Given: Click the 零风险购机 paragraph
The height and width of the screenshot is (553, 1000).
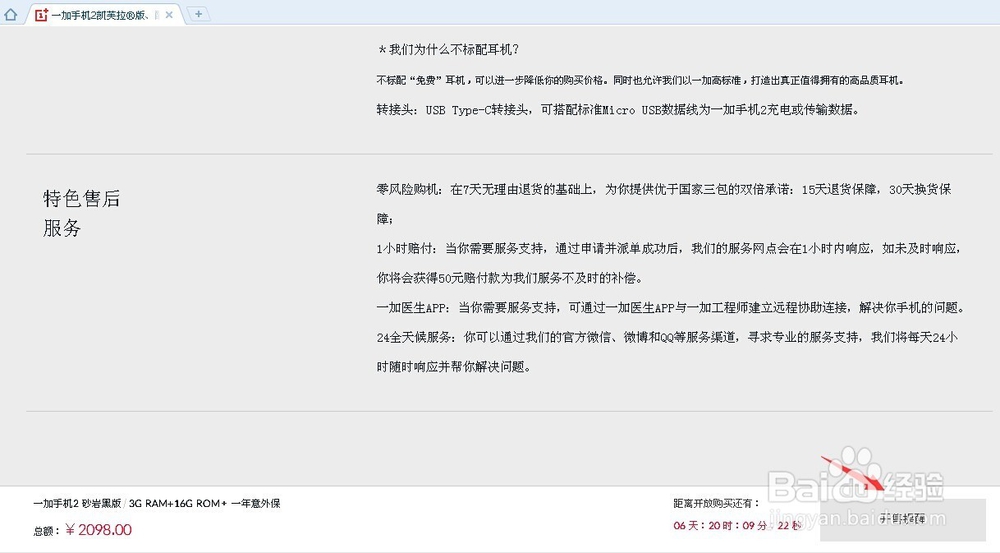Looking at the screenshot, I should [x=664, y=204].
